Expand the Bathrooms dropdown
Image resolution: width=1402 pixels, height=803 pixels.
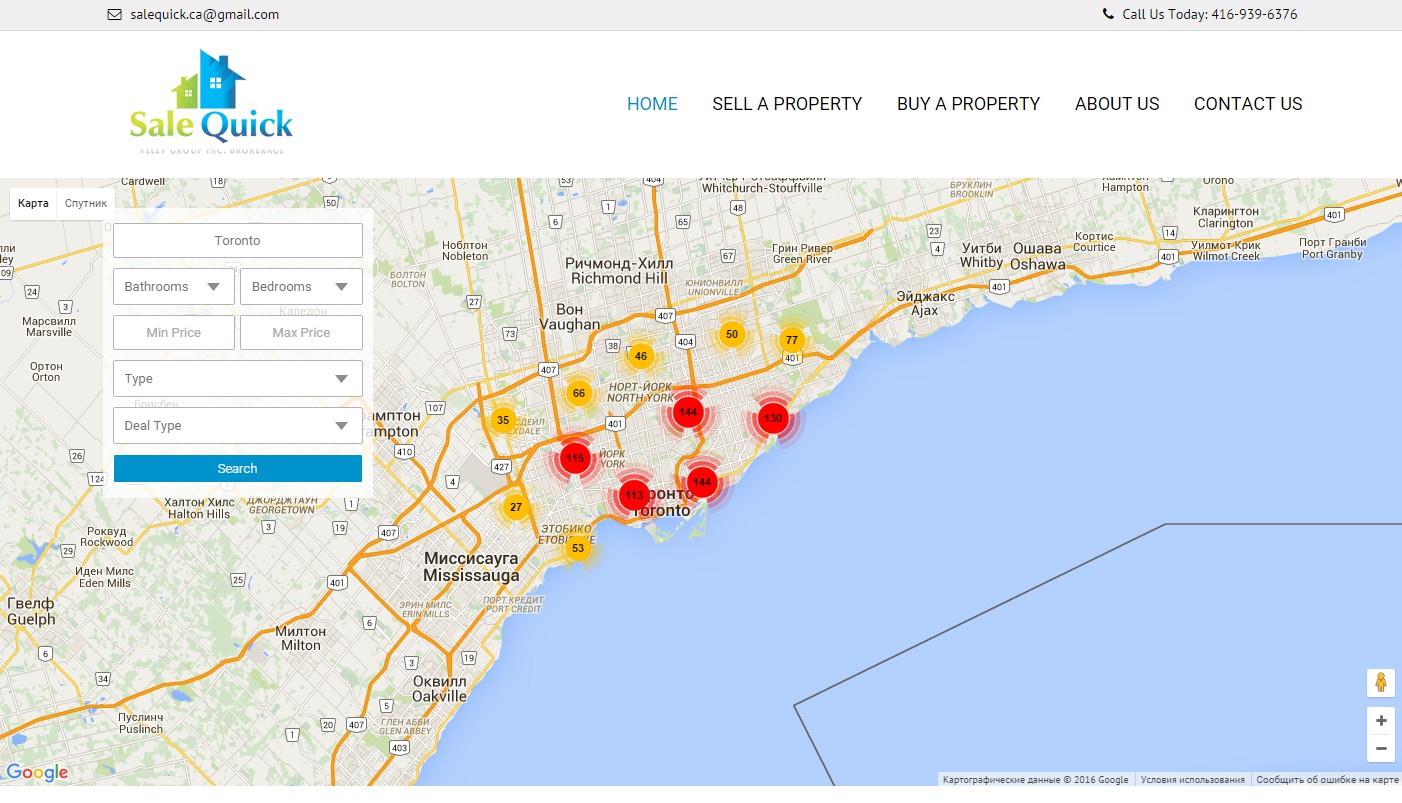[x=174, y=287]
